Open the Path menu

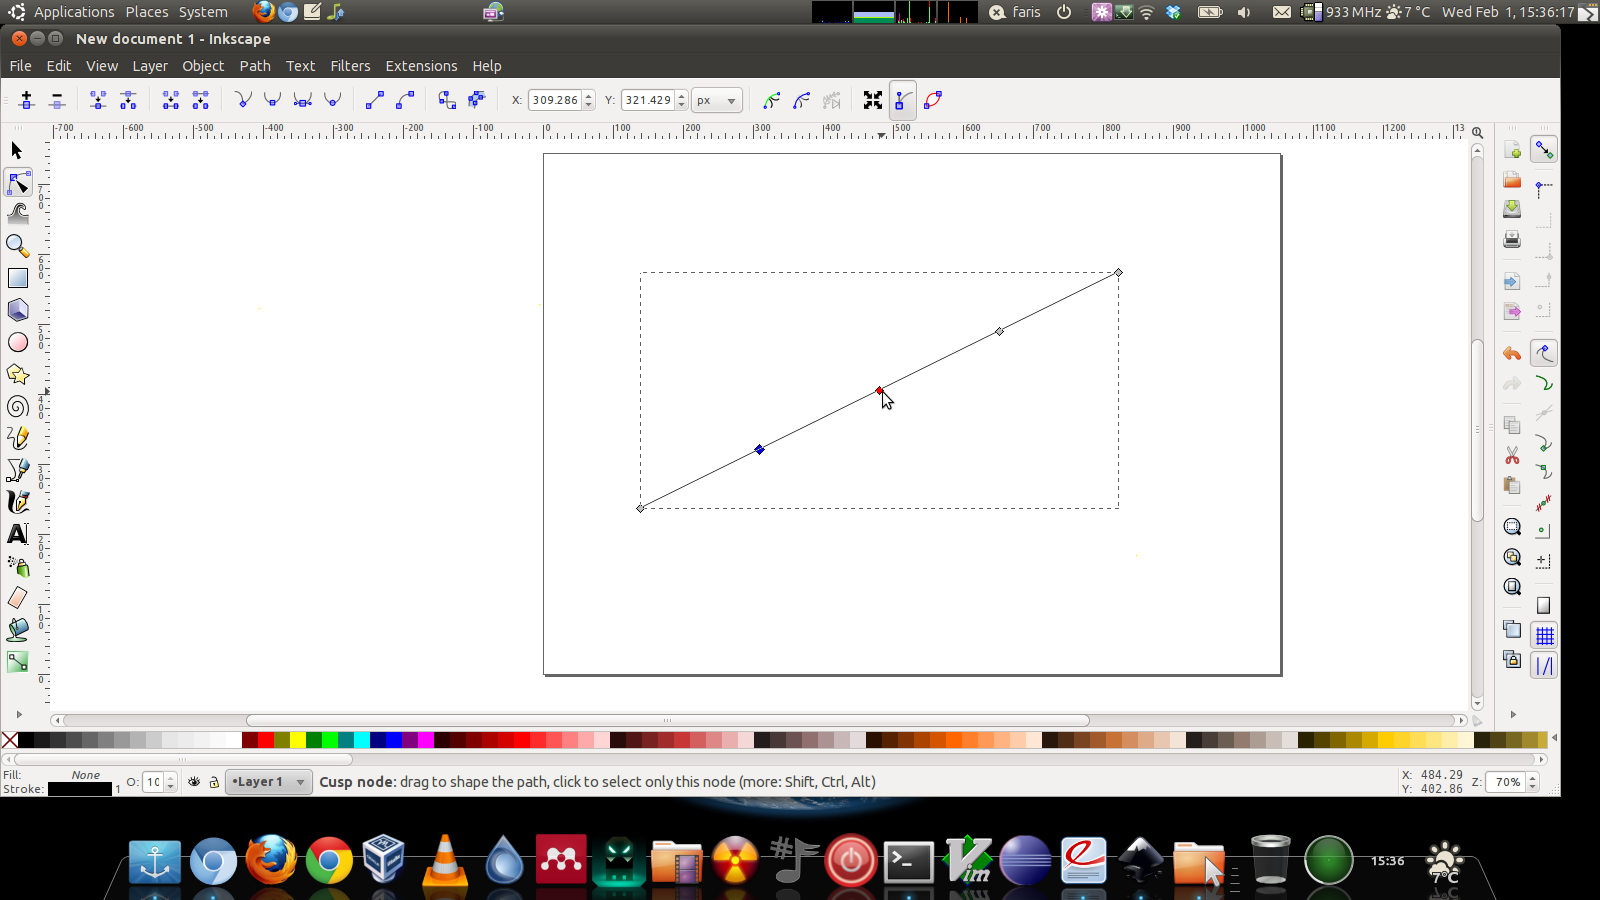tap(255, 66)
